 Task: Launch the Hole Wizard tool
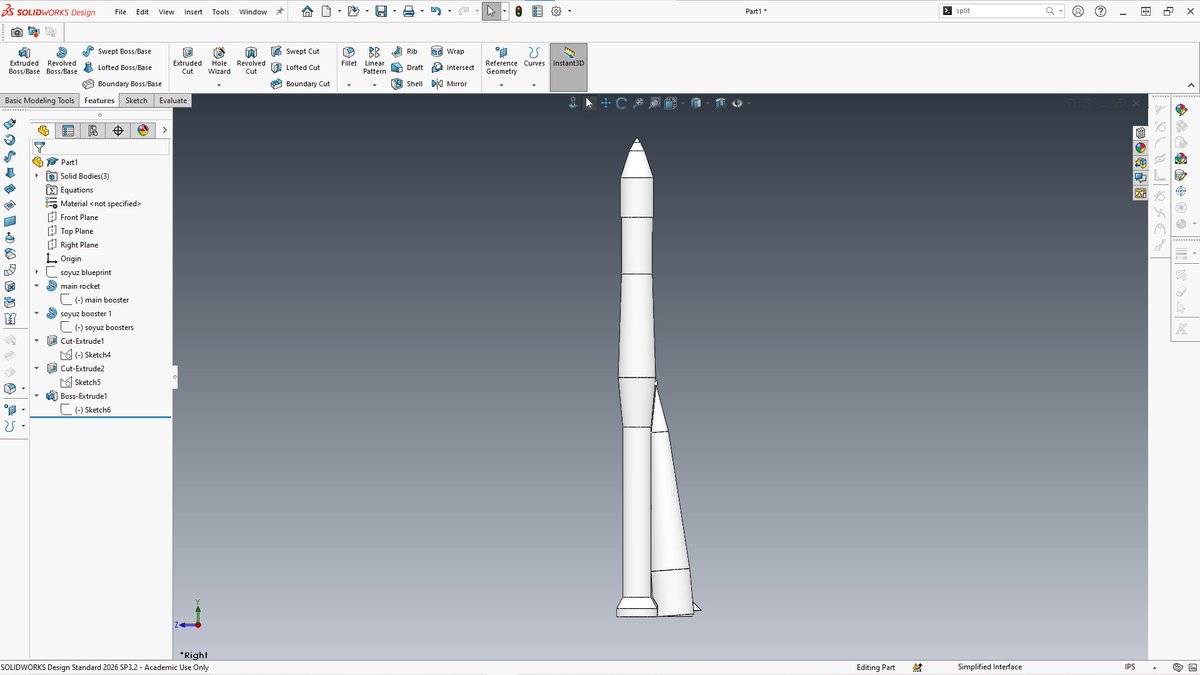(x=219, y=60)
